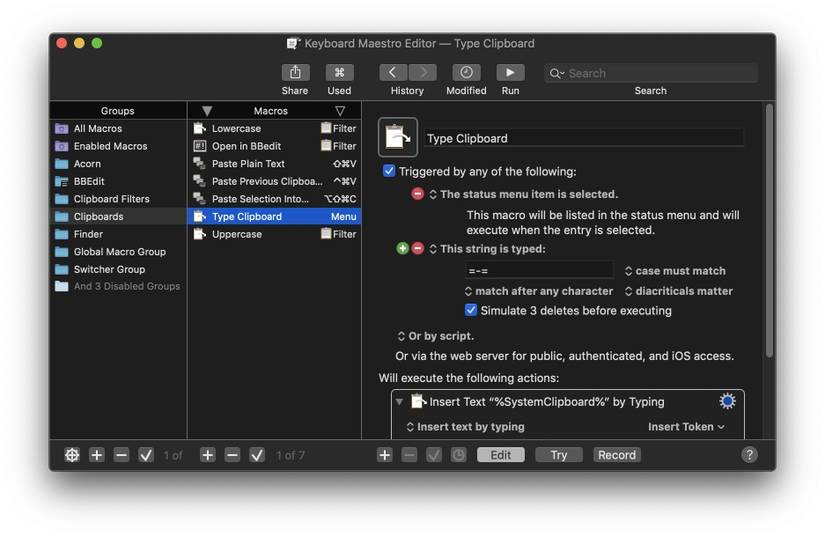Viewport: 825px width, 536px height.
Task: Go back in History
Action: point(393,73)
